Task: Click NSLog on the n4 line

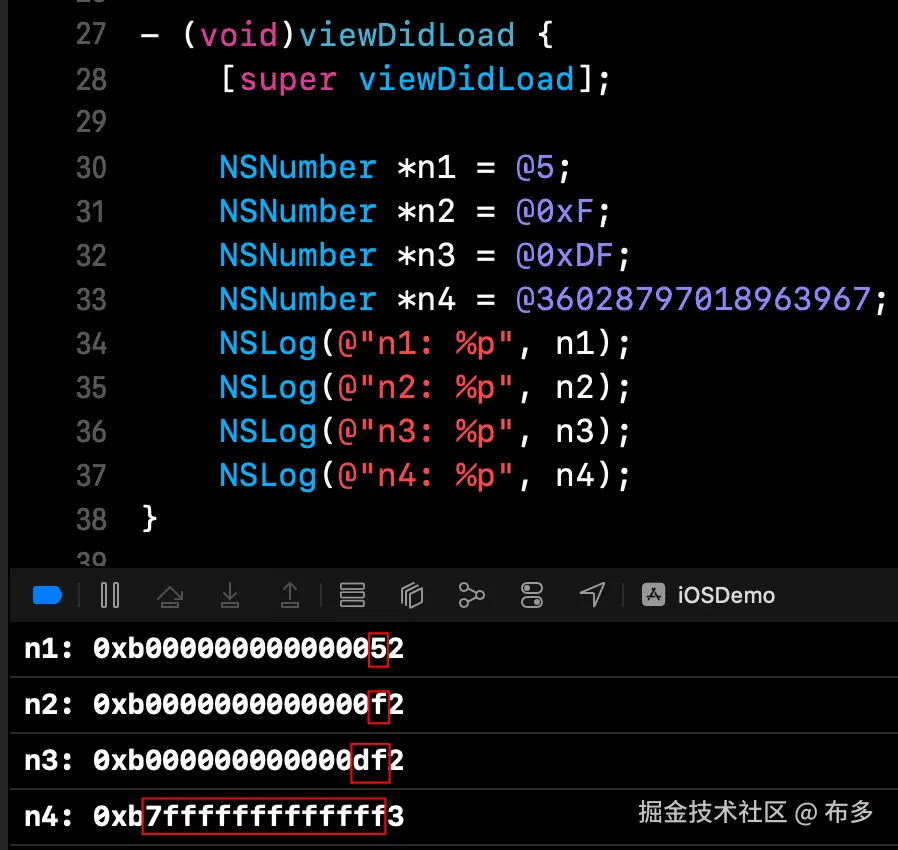Action: click(x=268, y=476)
